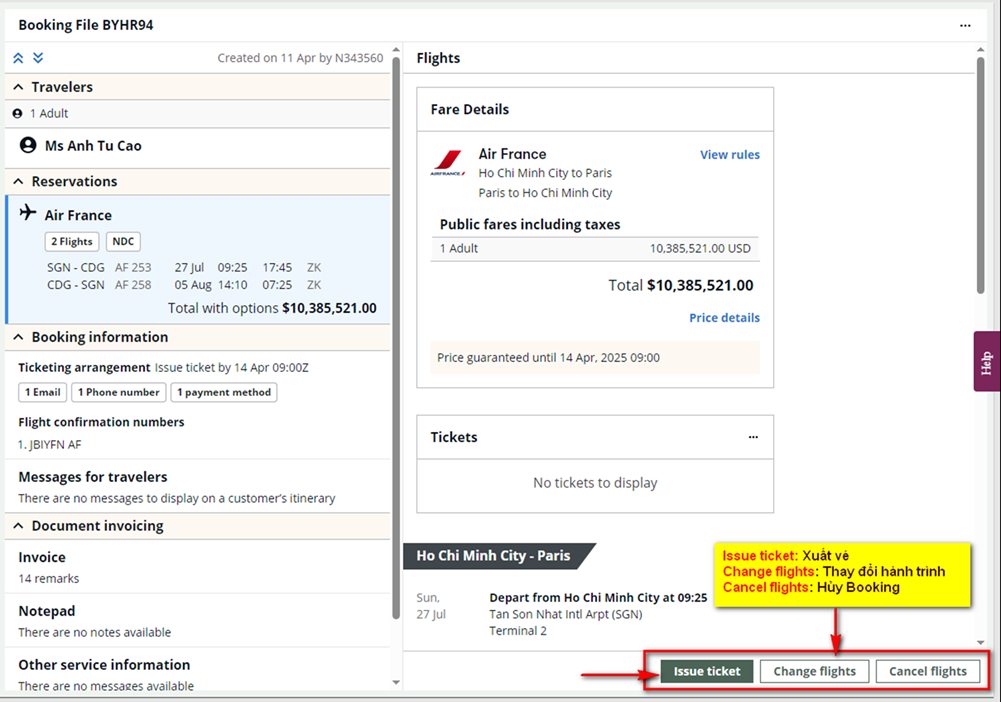Image resolution: width=1001 pixels, height=702 pixels.
Task: Click Created on 11 Apr by N343560 text
Action: click(x=300, y=58)
